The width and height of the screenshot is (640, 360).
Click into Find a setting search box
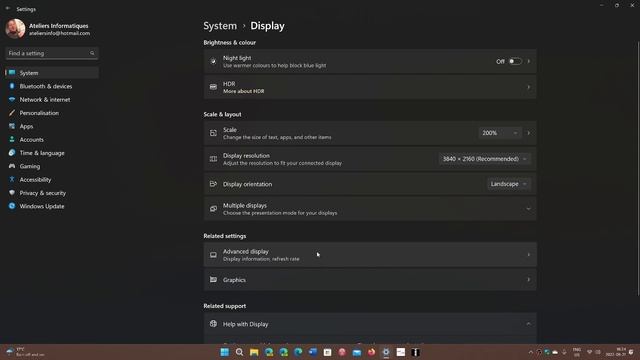tap(51, 53)
